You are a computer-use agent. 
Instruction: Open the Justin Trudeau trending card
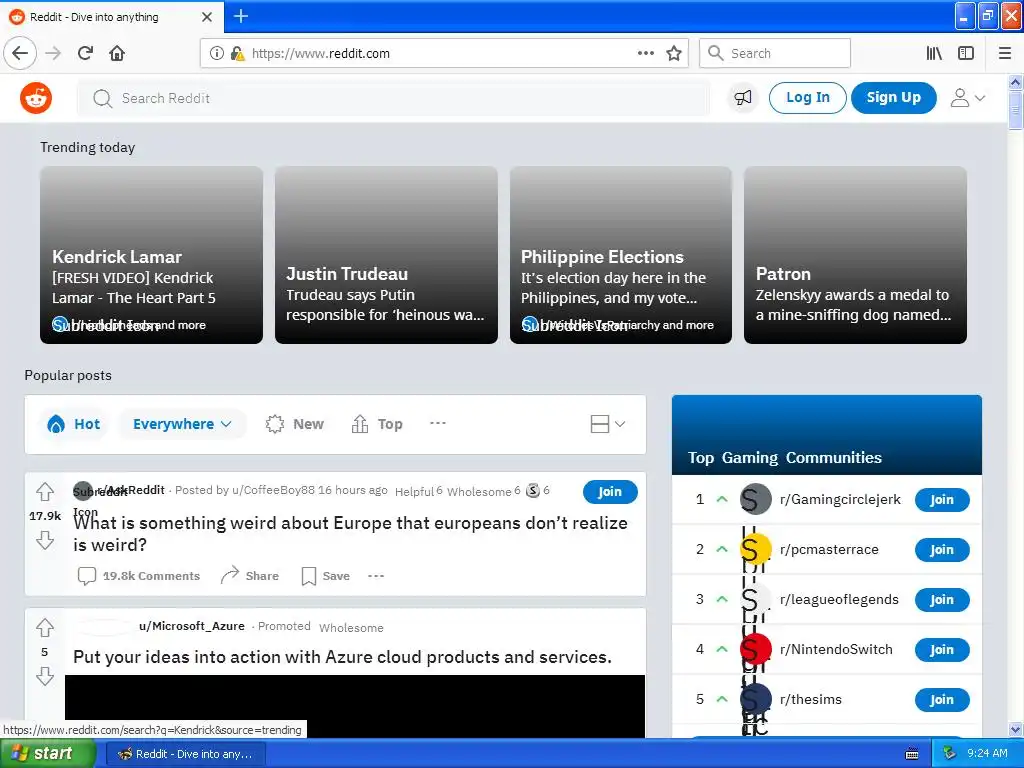386,255
